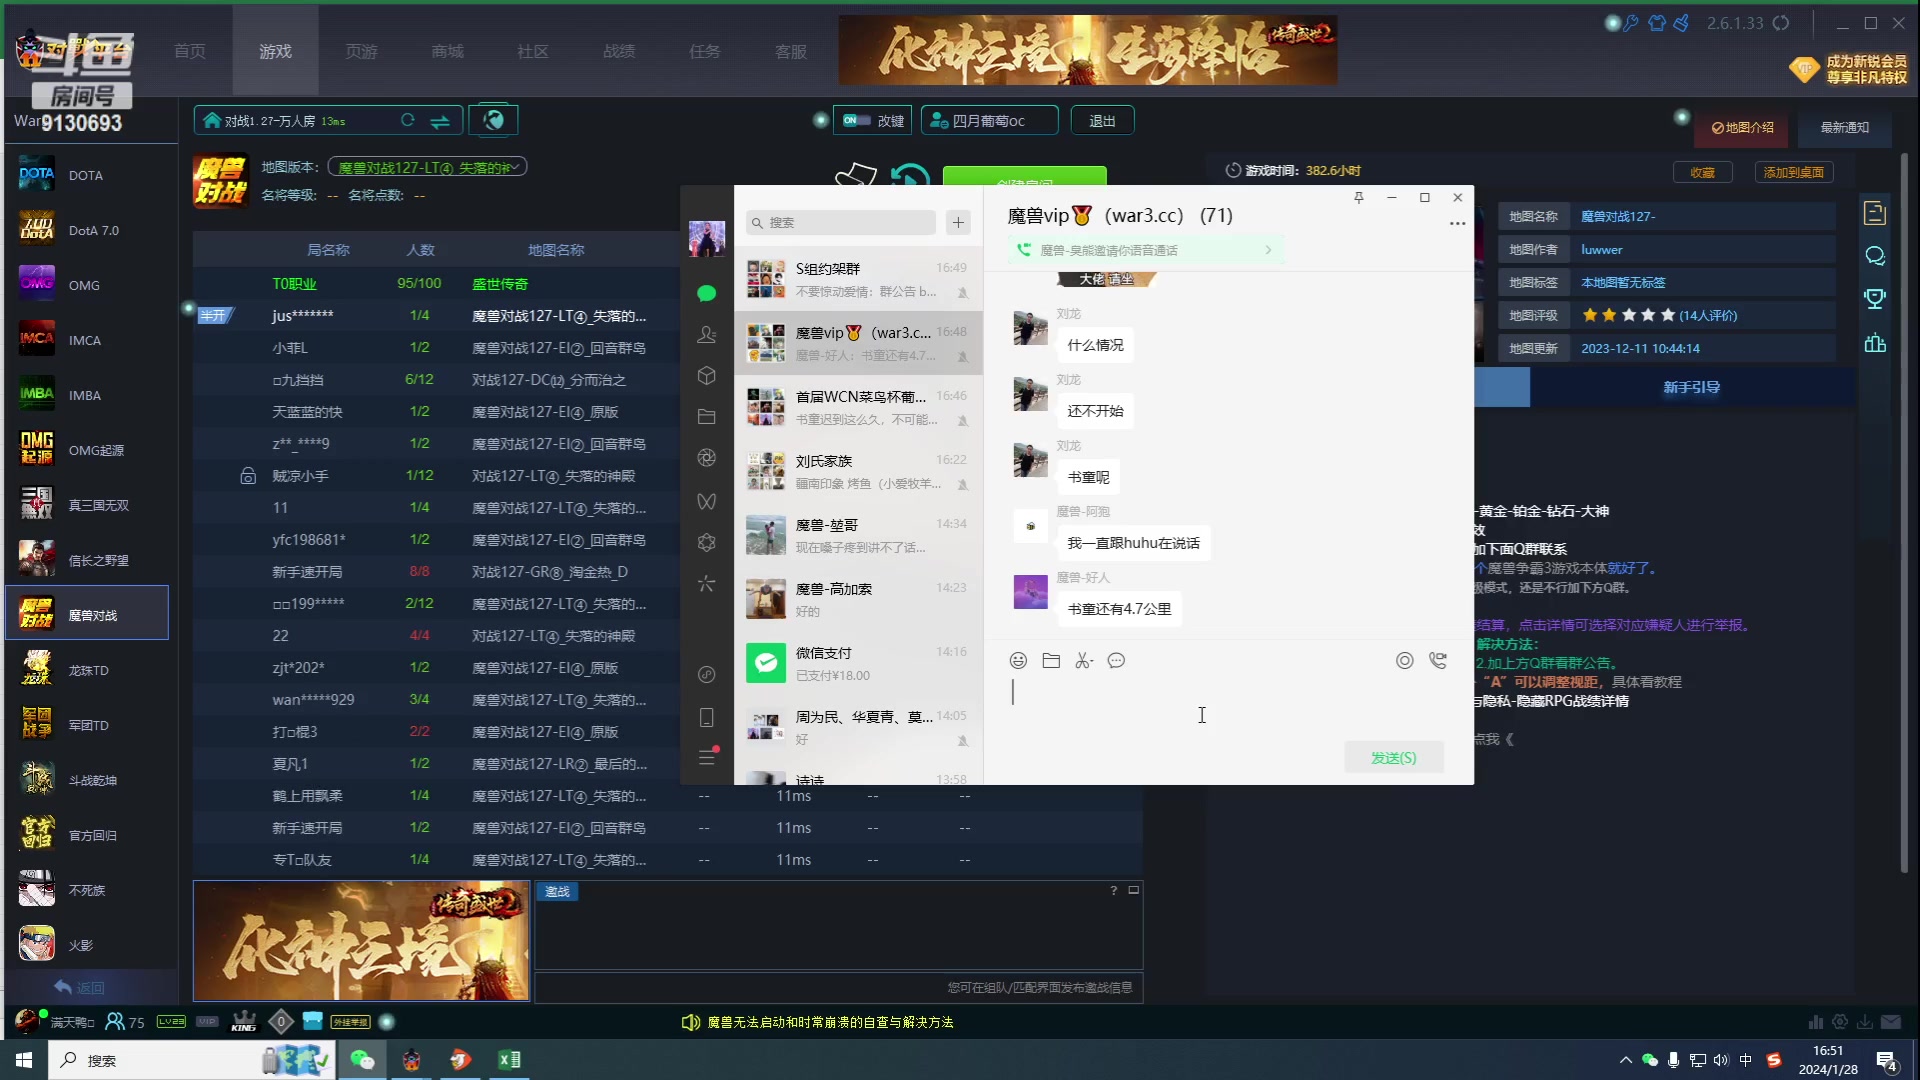
Task: Click leaderboard podium icon on right sidebar
Action: (1875, 343)
